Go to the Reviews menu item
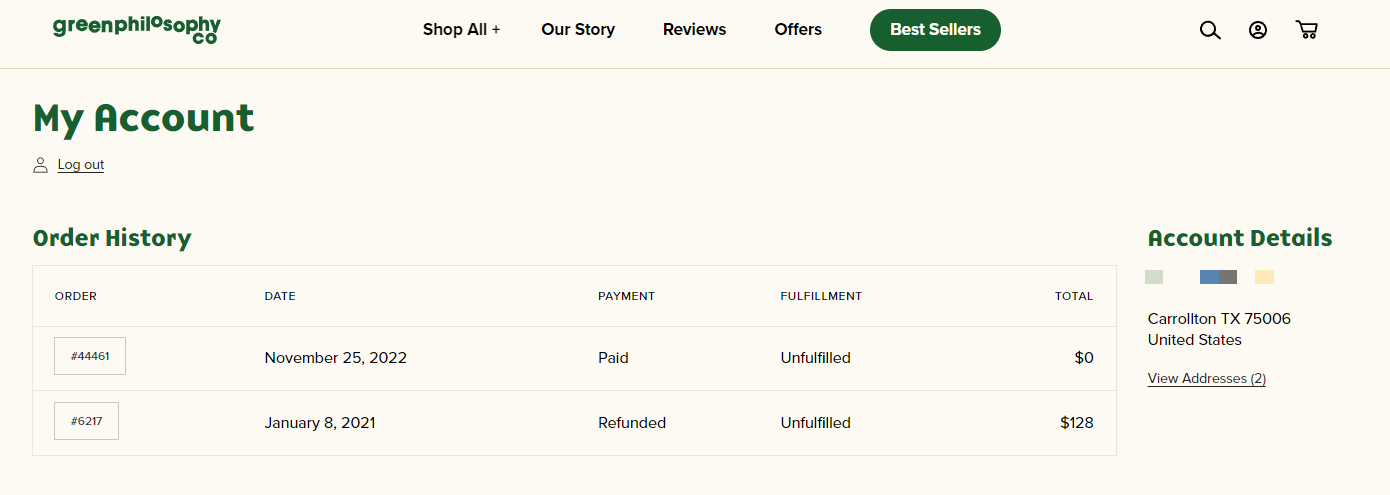The image size is (1390, 495). tap(694, 30)
